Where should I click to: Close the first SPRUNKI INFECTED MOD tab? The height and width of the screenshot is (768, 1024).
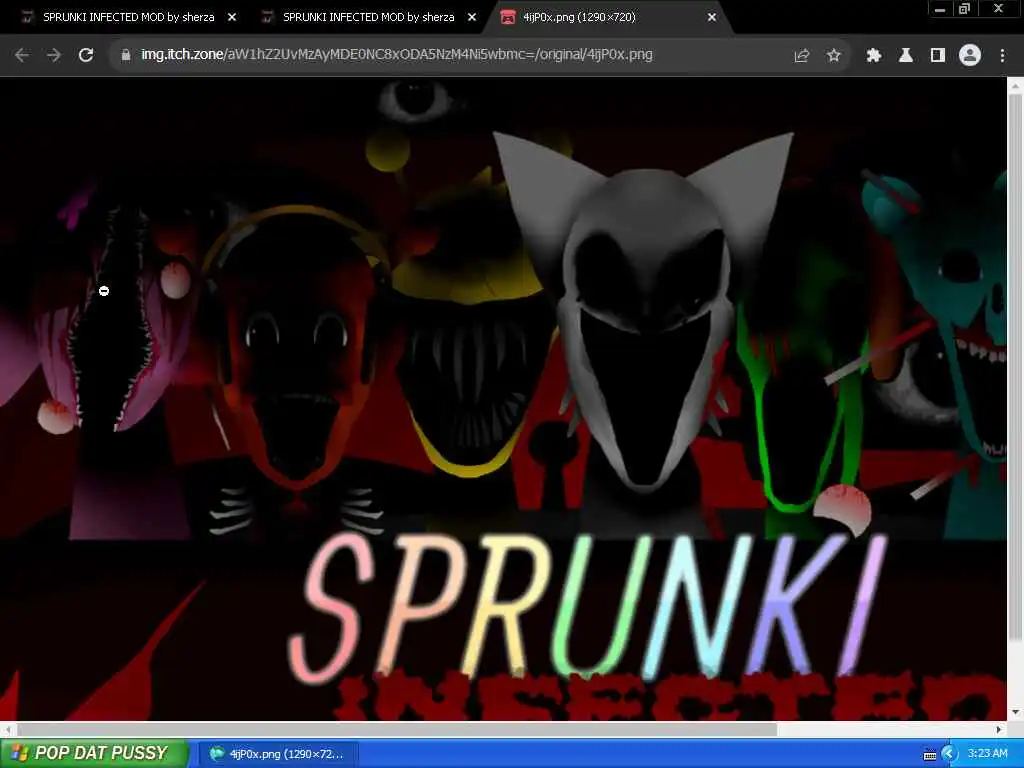[x=232, y=18]
